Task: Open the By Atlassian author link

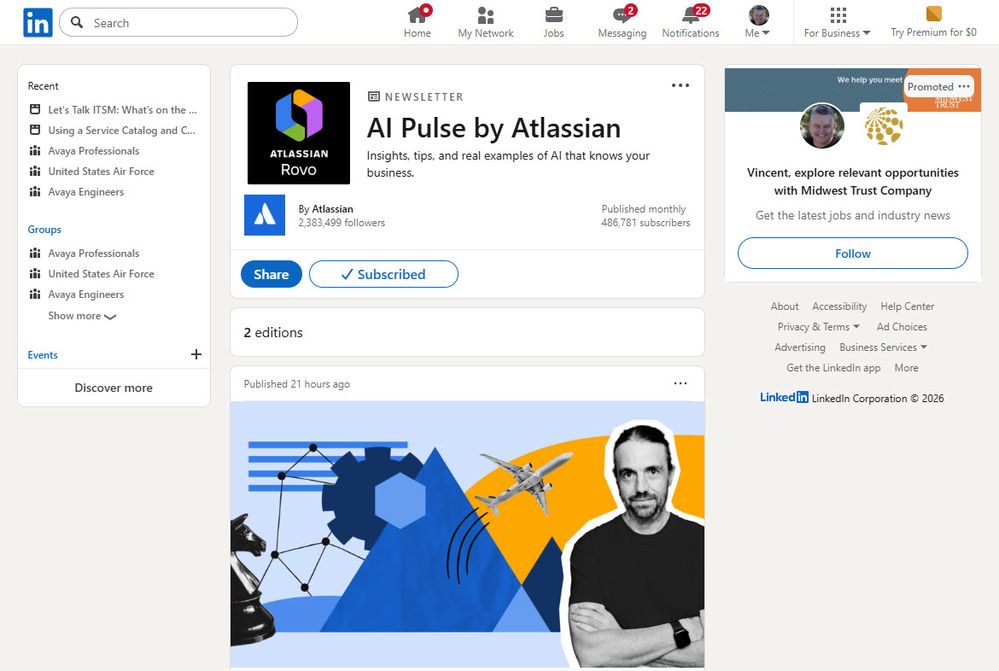Action: 326,209
